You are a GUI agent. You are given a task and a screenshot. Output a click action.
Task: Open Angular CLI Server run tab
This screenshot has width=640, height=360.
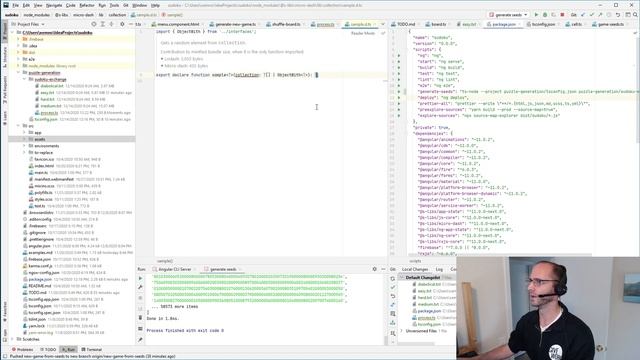[x=174, y=269]
